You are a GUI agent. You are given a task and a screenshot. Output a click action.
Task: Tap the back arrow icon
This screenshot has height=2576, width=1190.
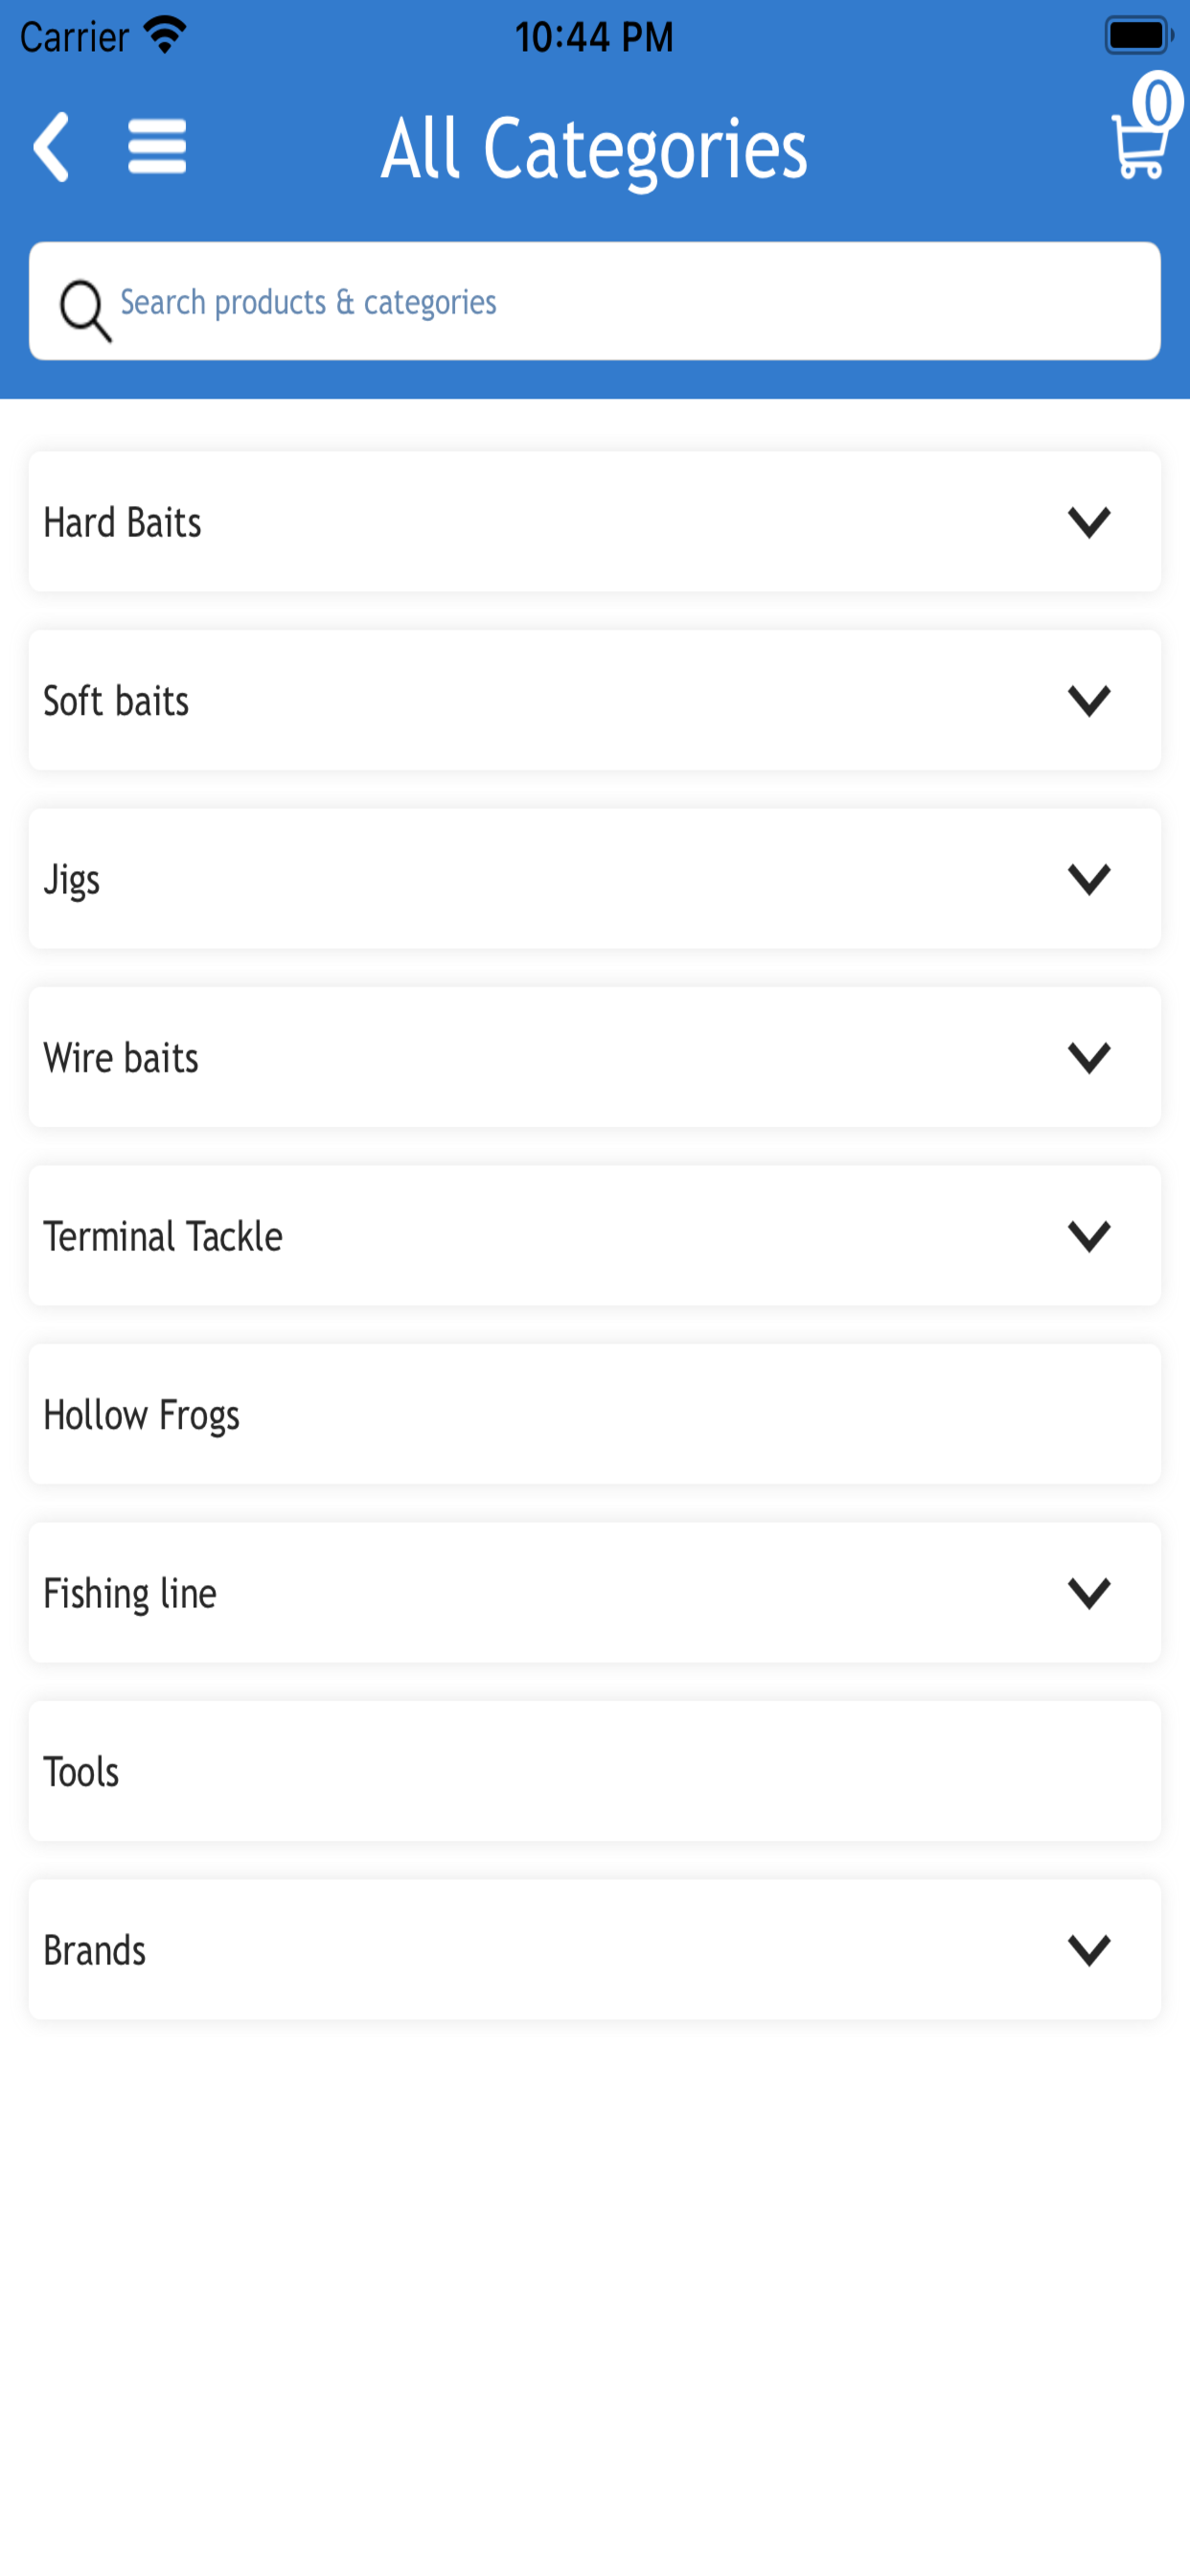pyautogui.click(x=51, y=147)
